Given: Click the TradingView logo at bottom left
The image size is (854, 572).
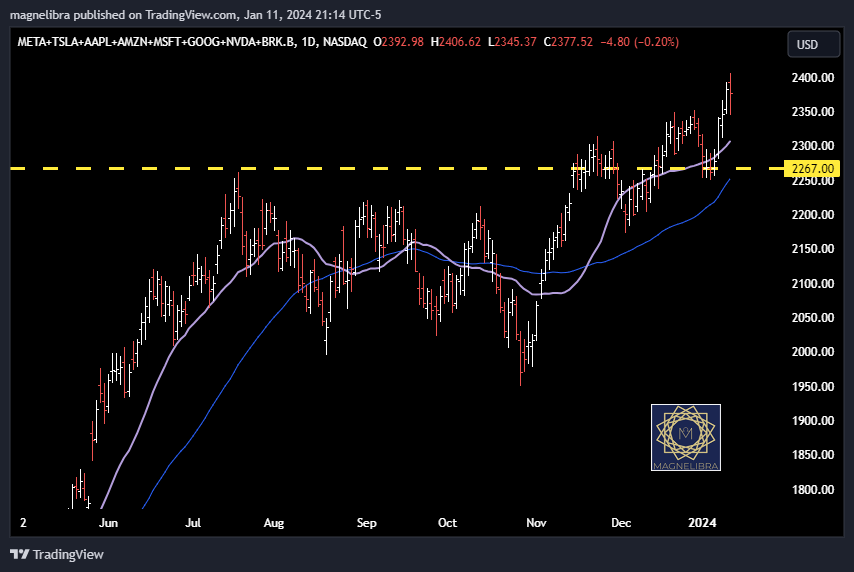Looking at the screenshot, I should pyautogui.click(x=57, y=555).
